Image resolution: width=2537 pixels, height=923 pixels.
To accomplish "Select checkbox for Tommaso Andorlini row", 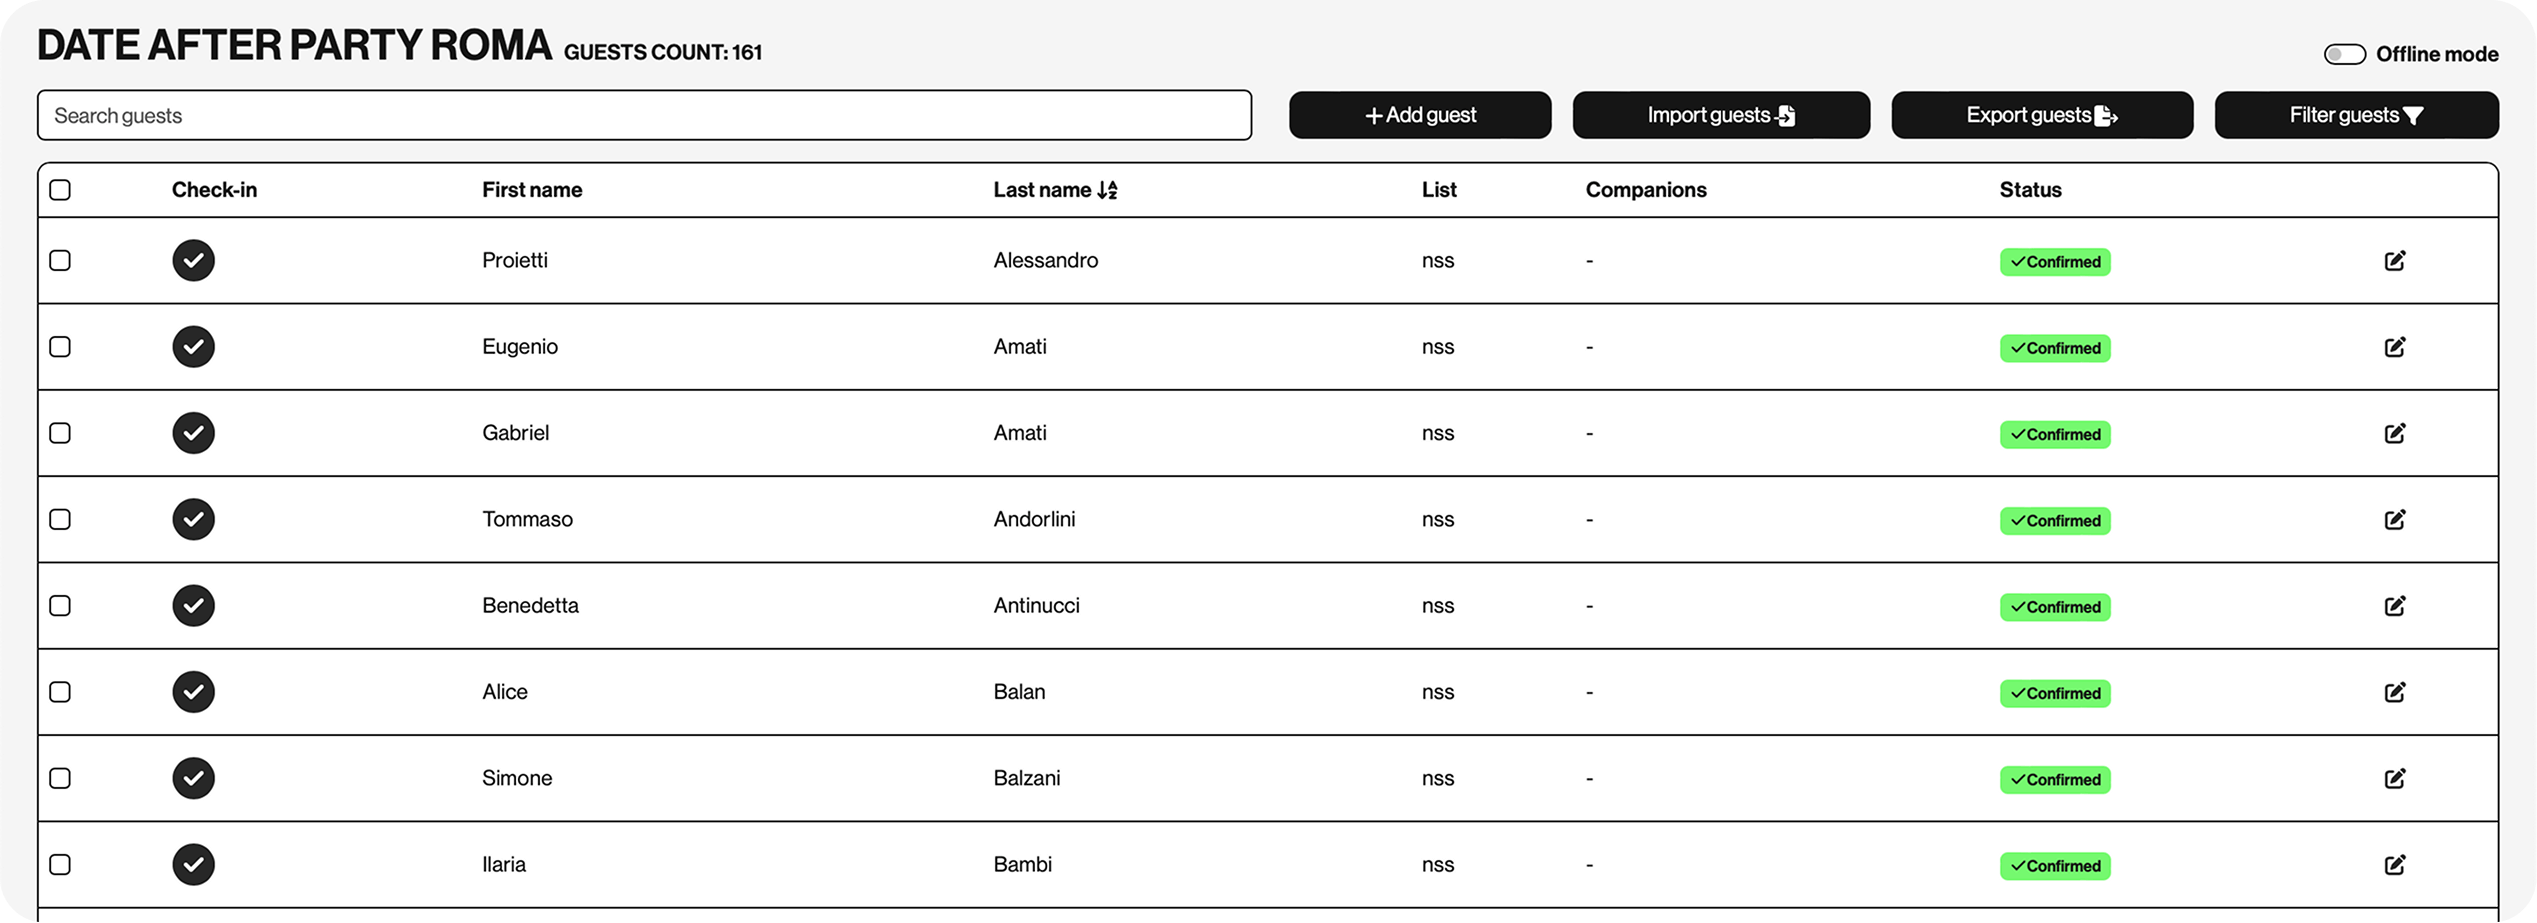I will 60,520.
